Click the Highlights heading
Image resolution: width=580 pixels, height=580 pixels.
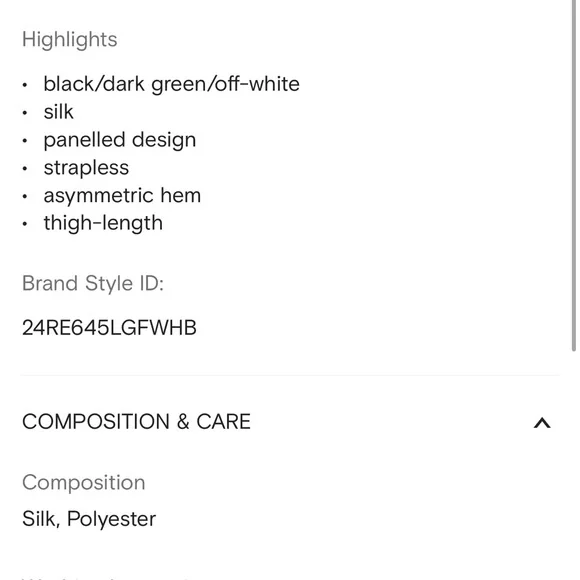pos(70,40)
